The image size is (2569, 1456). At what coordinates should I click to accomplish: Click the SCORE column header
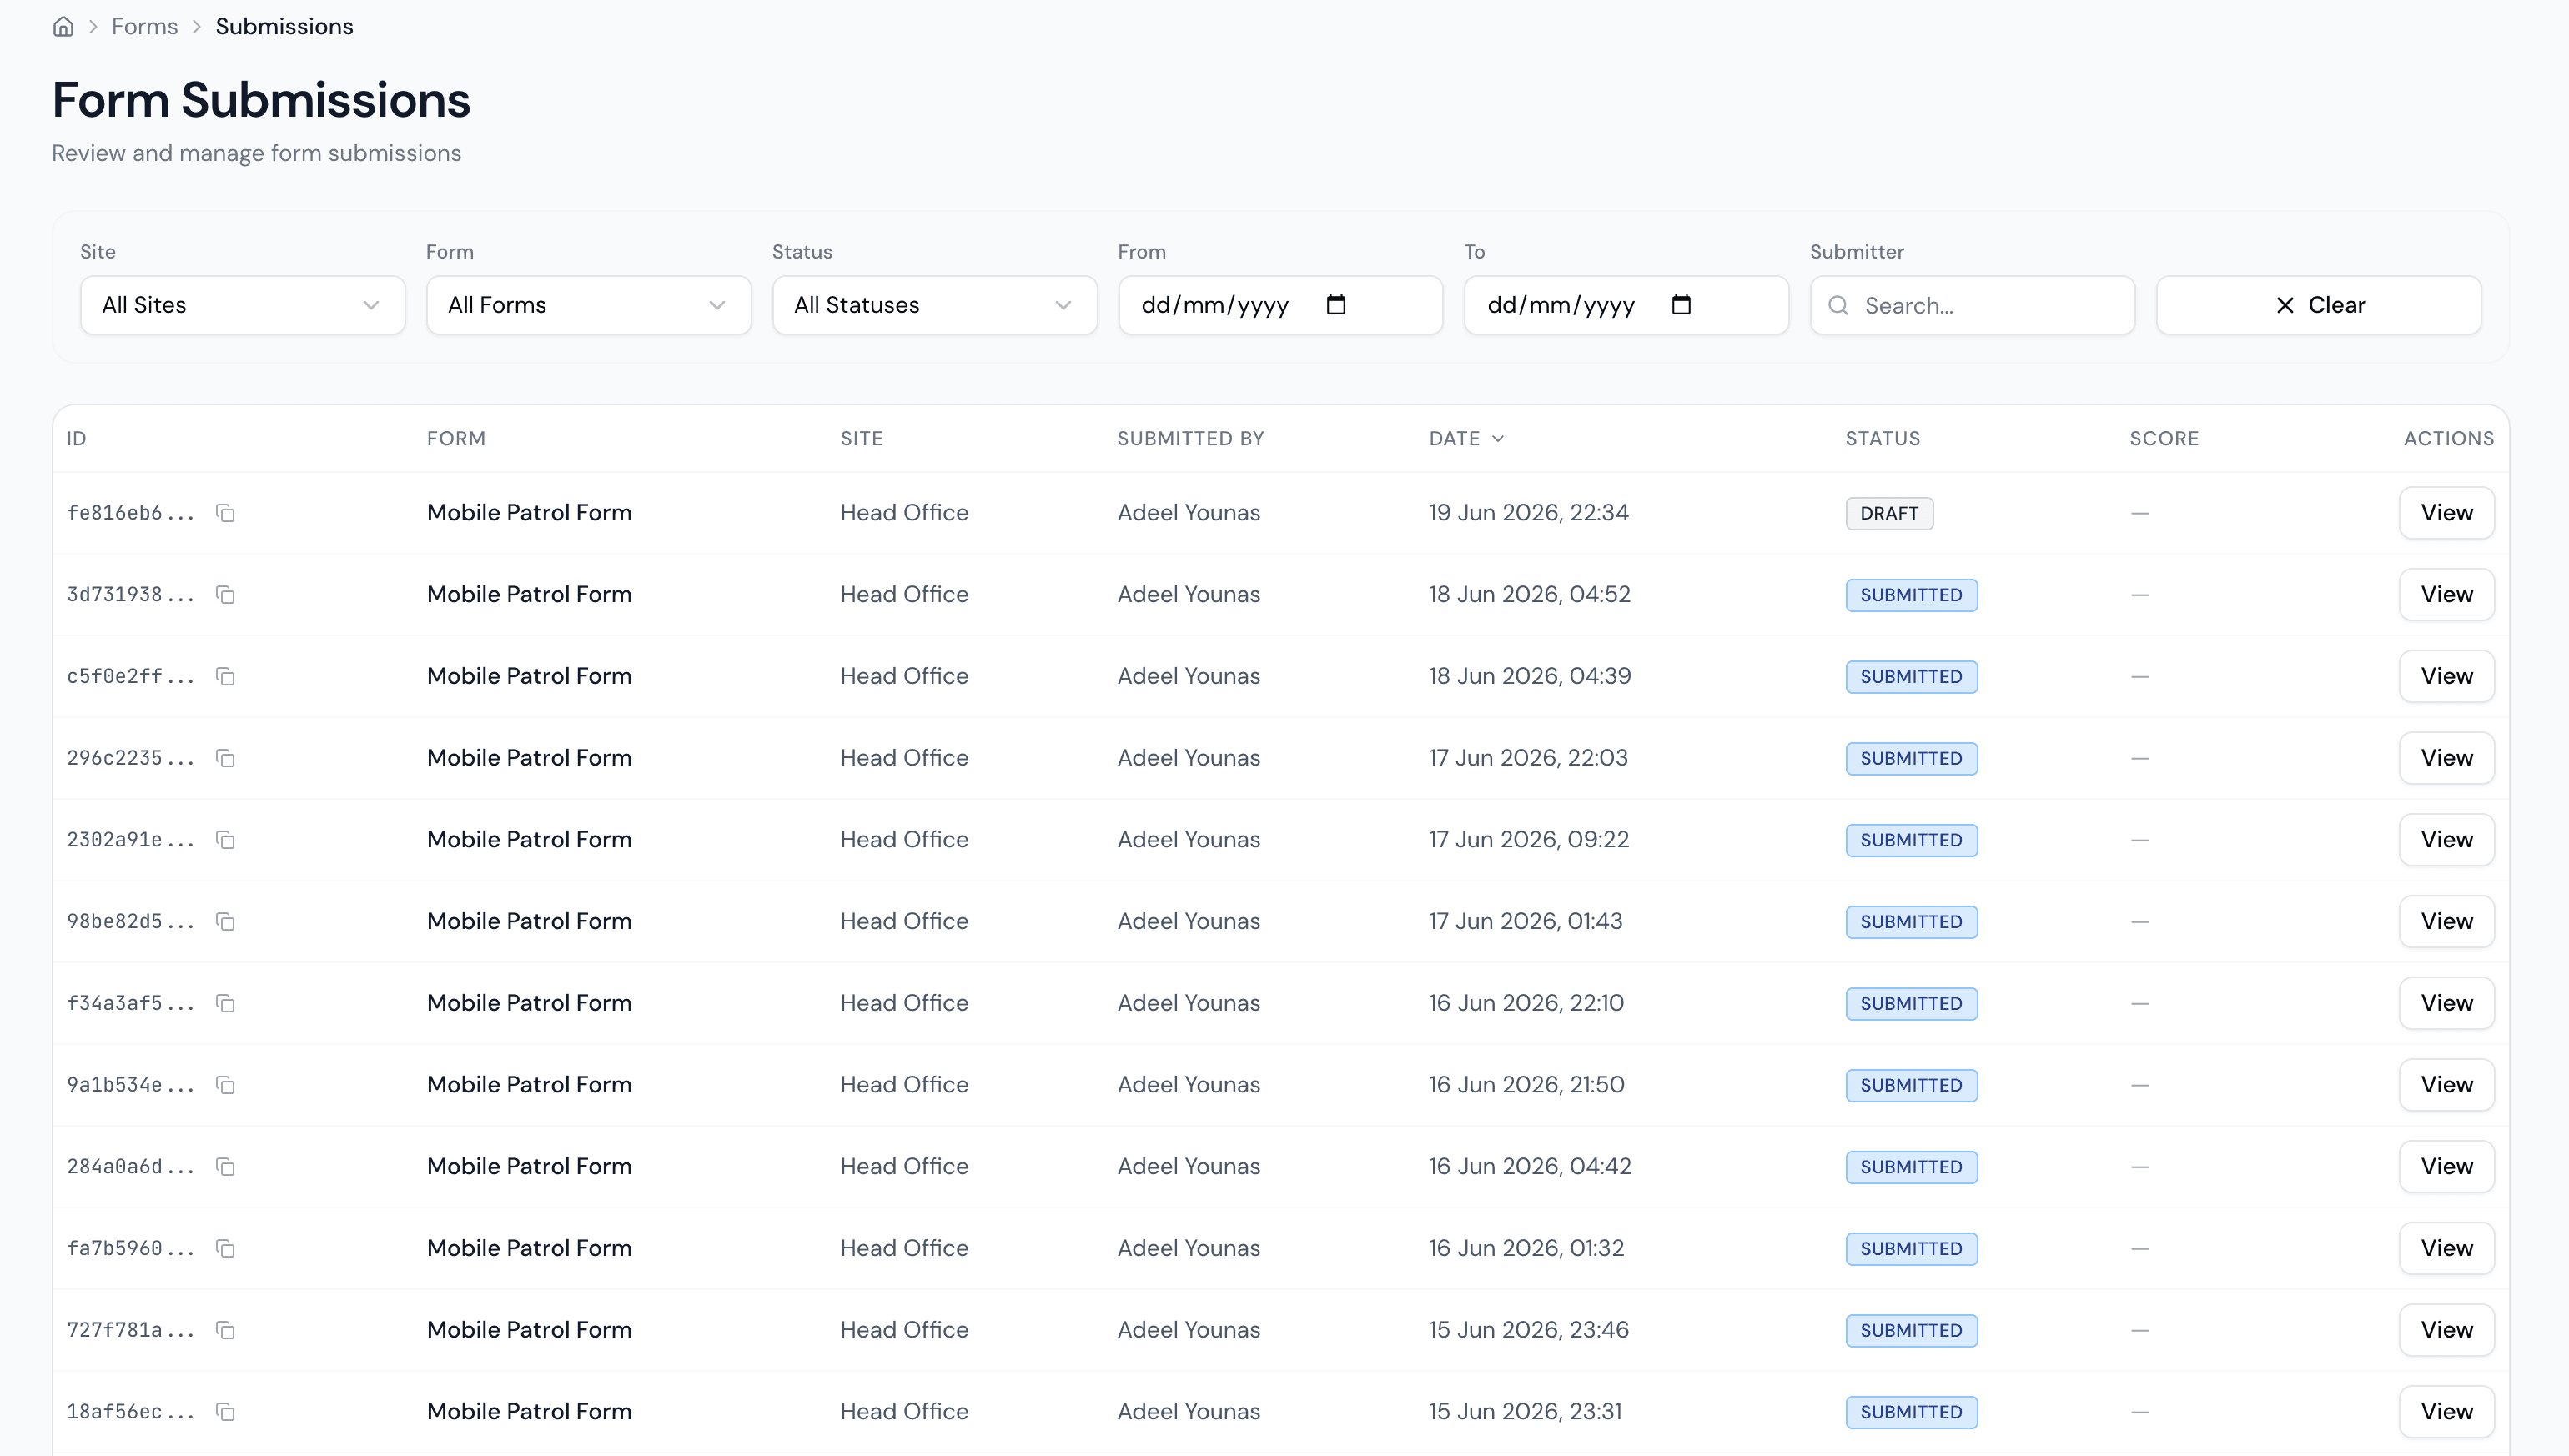[2164, 439]
